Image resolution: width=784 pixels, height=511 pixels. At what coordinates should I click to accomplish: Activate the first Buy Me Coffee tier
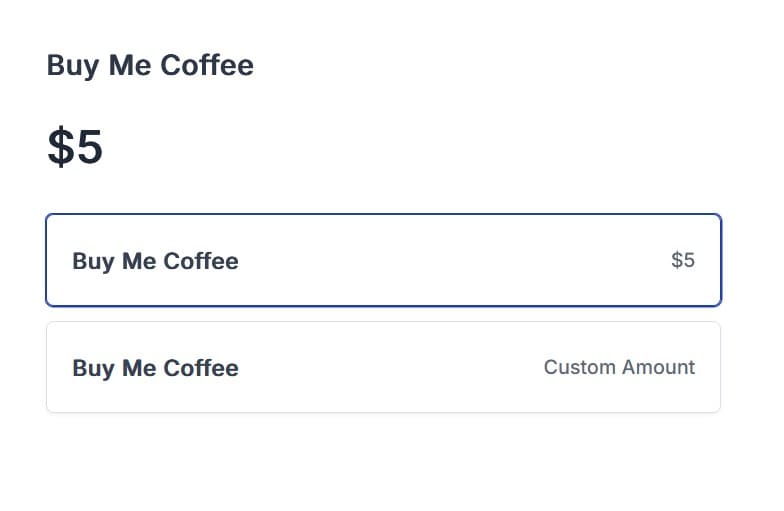[x=383, y=260]
